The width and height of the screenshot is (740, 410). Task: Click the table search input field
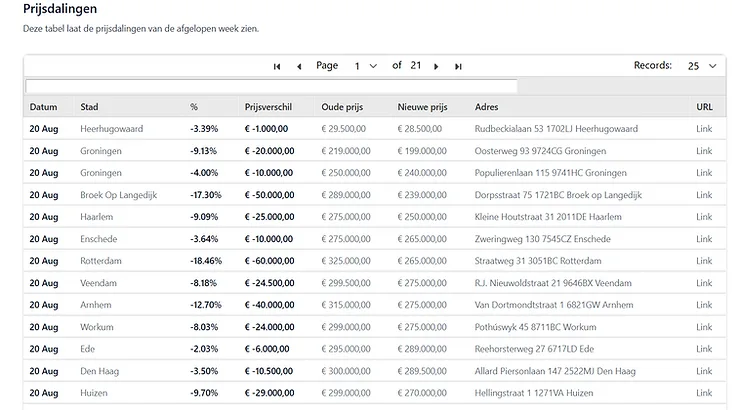point(271,86)
